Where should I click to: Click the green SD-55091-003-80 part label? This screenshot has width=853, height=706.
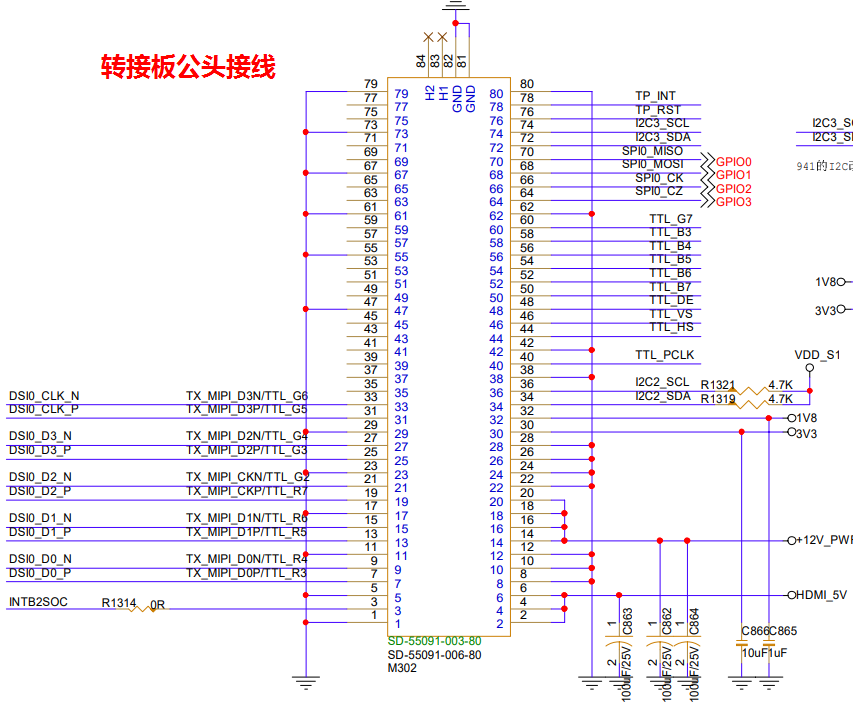pos(434,641)
